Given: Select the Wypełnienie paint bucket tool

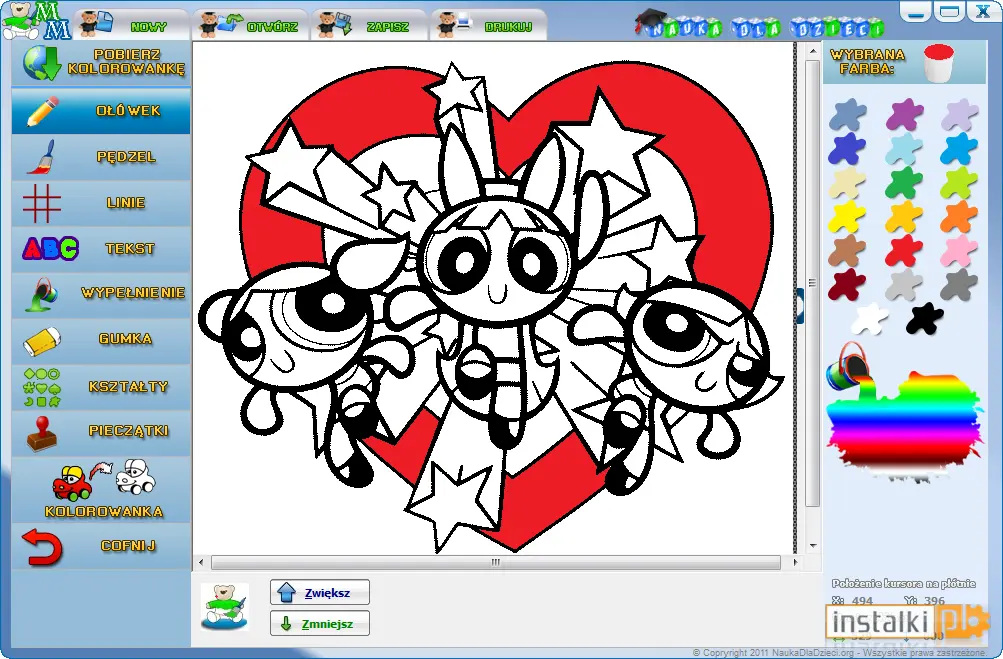Looking at the screenshot, I should click(x=101, y=294).
